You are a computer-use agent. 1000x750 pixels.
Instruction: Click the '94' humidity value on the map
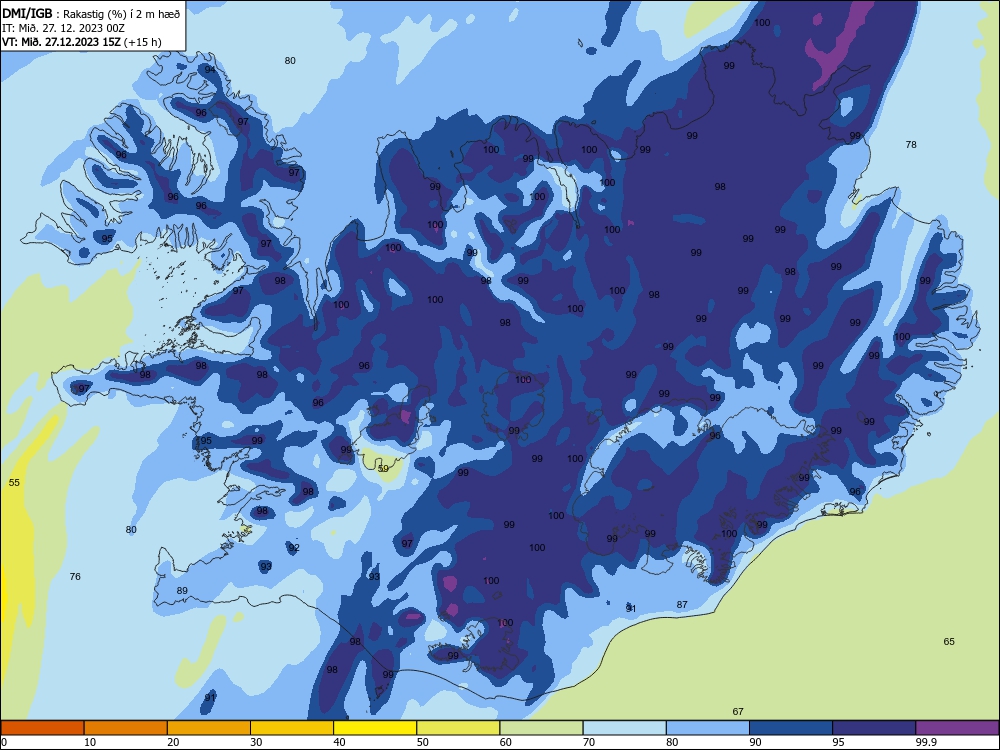coord(210,70)
